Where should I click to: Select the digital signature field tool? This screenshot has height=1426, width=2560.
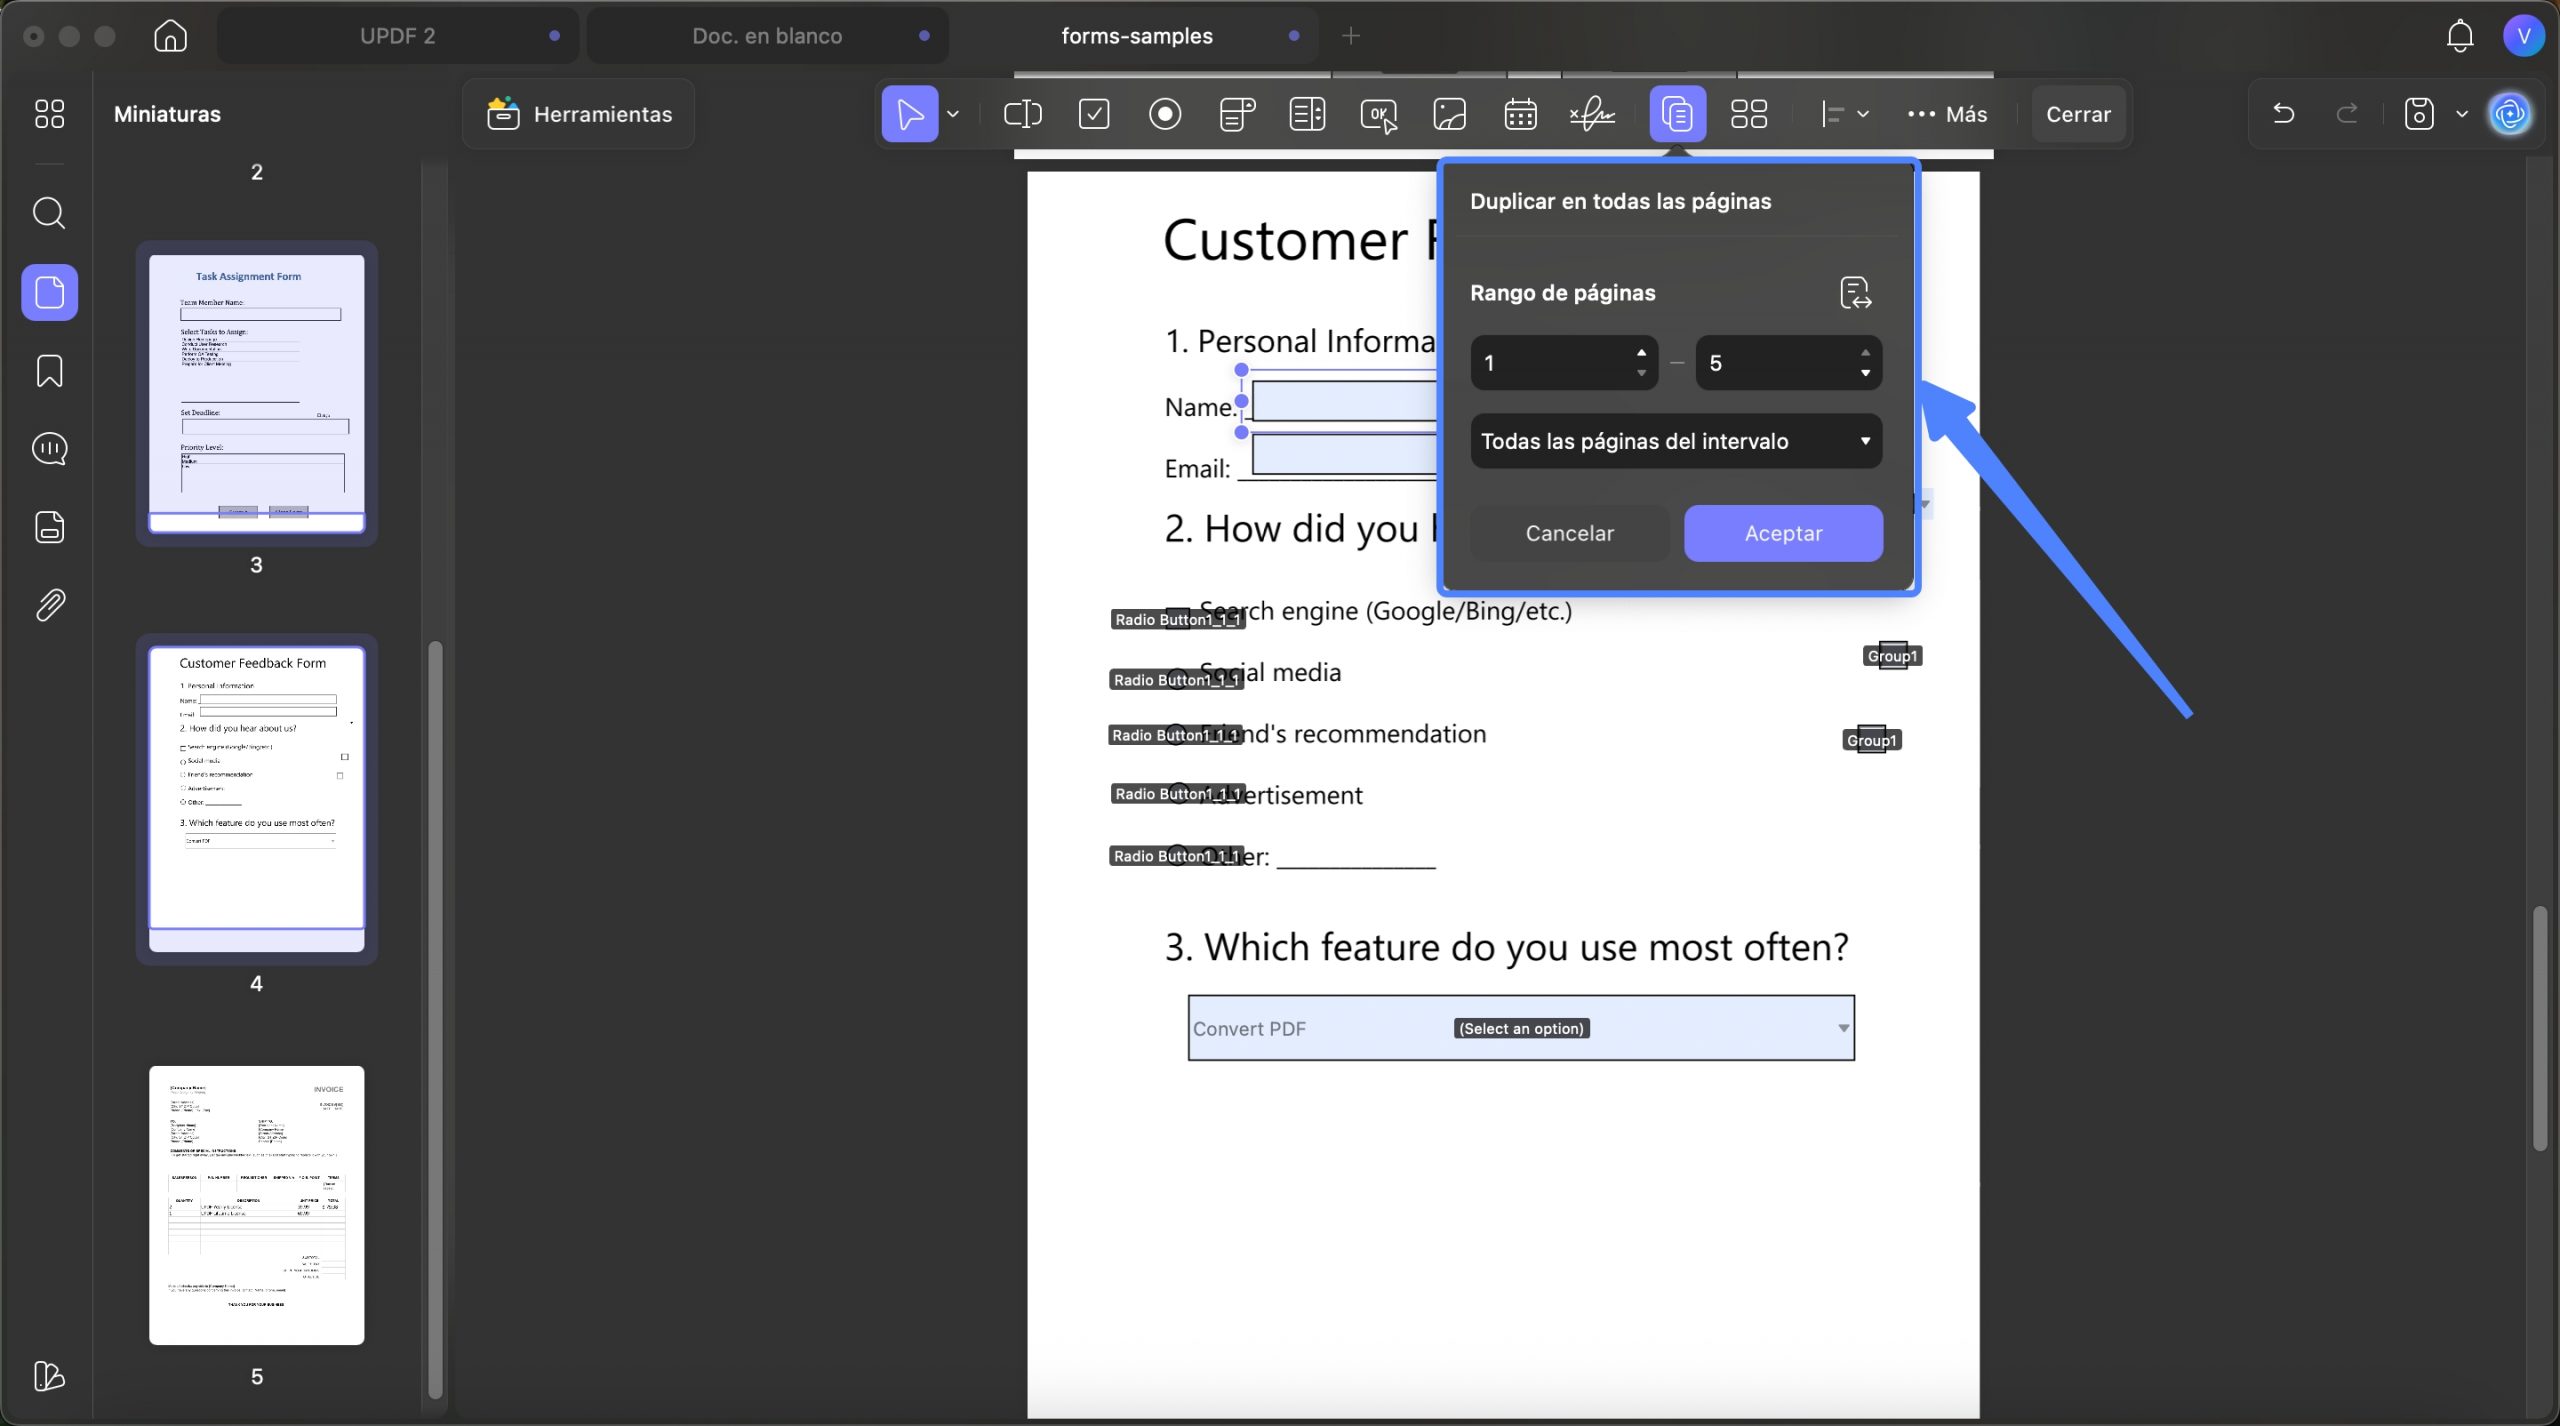point(1592,114)
